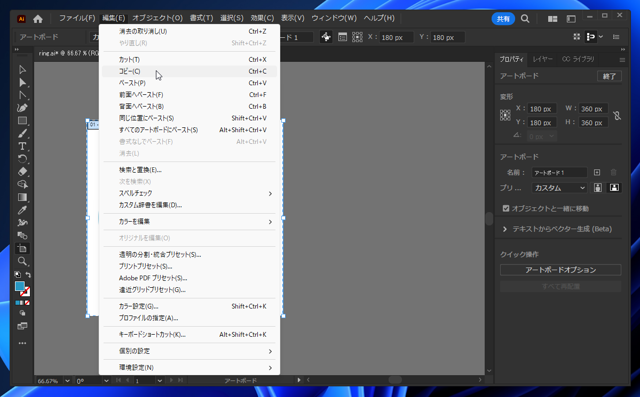Open the zoom level dropdown arrow

67,381
